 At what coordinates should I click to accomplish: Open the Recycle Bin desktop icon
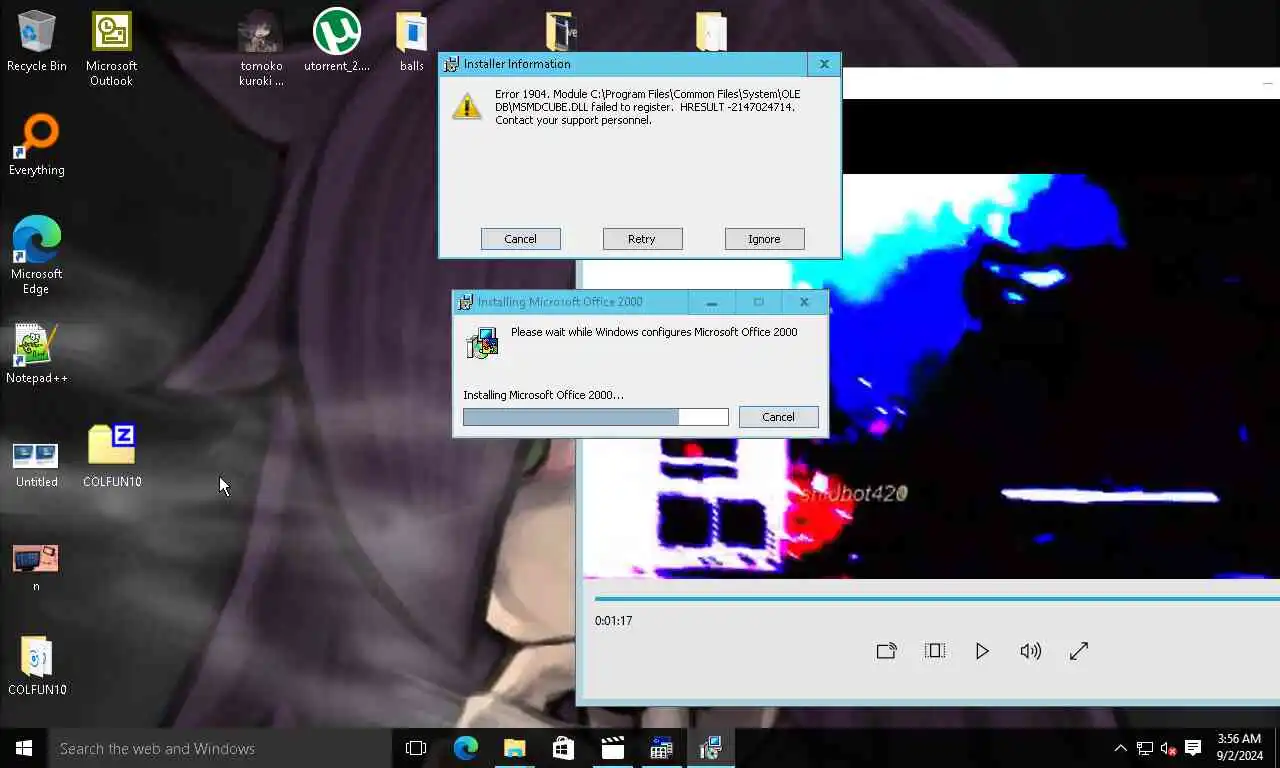click(x=37, y=42)
